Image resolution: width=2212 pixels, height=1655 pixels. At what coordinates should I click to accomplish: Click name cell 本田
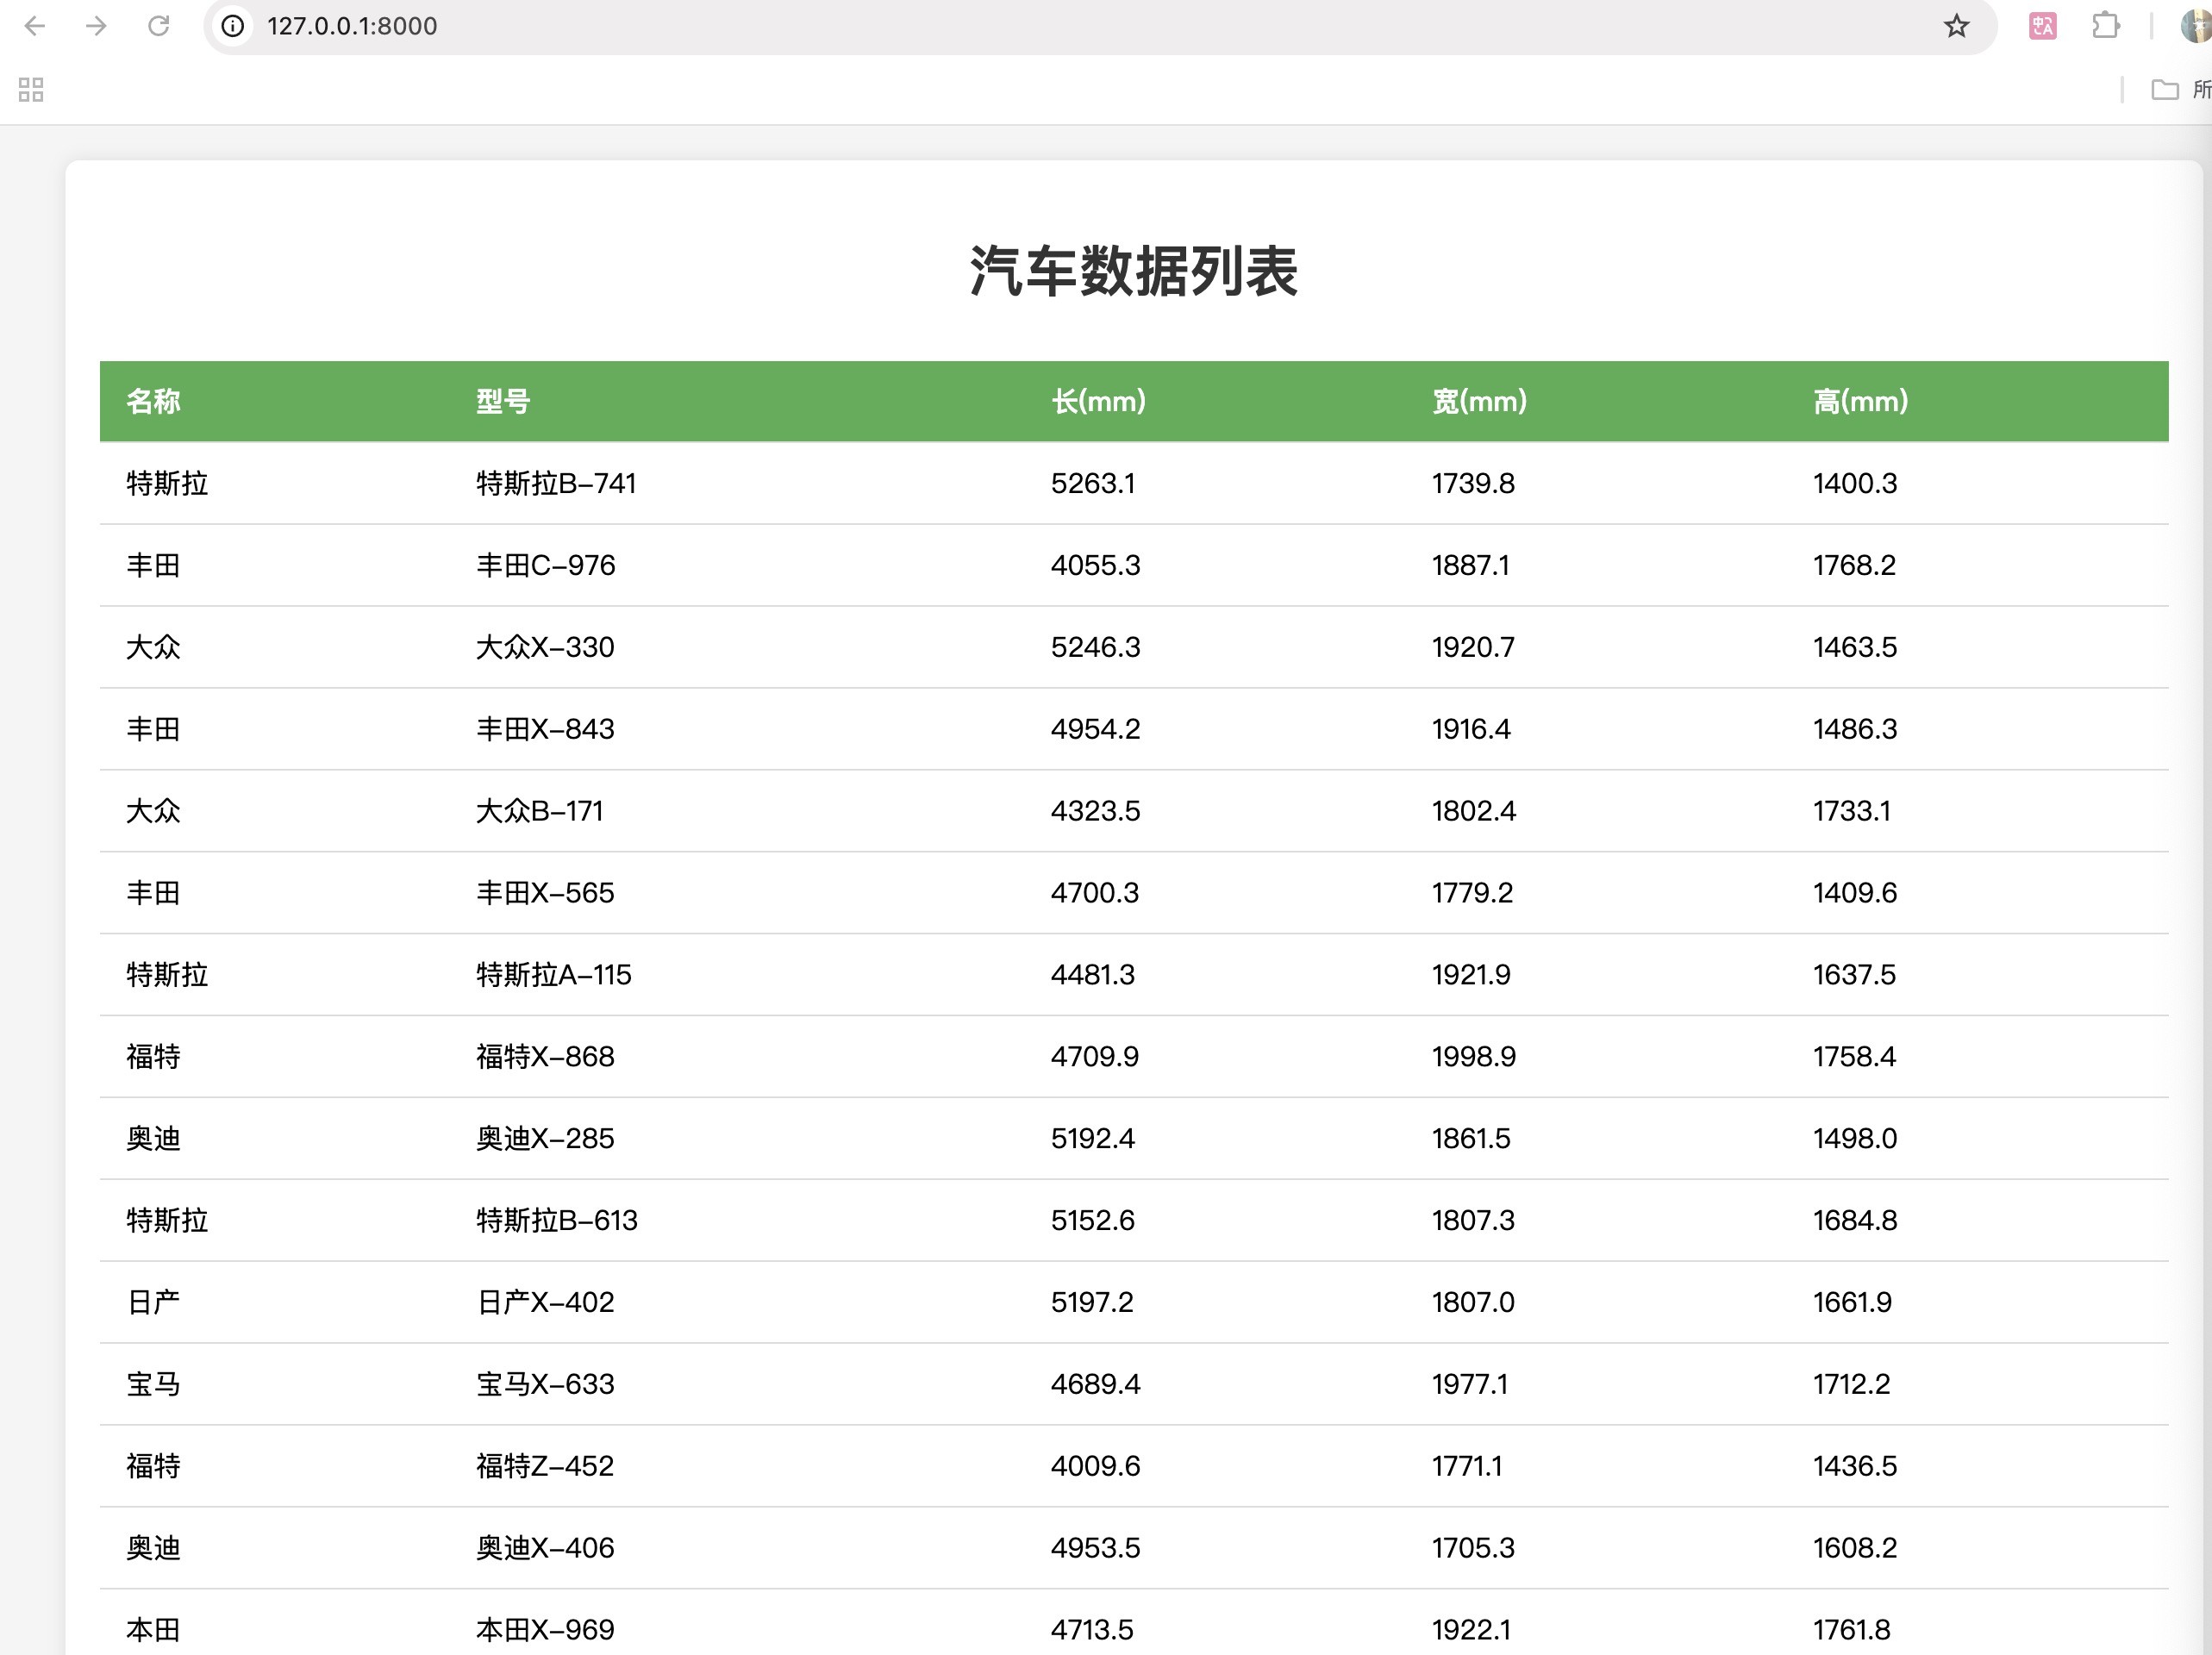click(x=153, y=1631)
